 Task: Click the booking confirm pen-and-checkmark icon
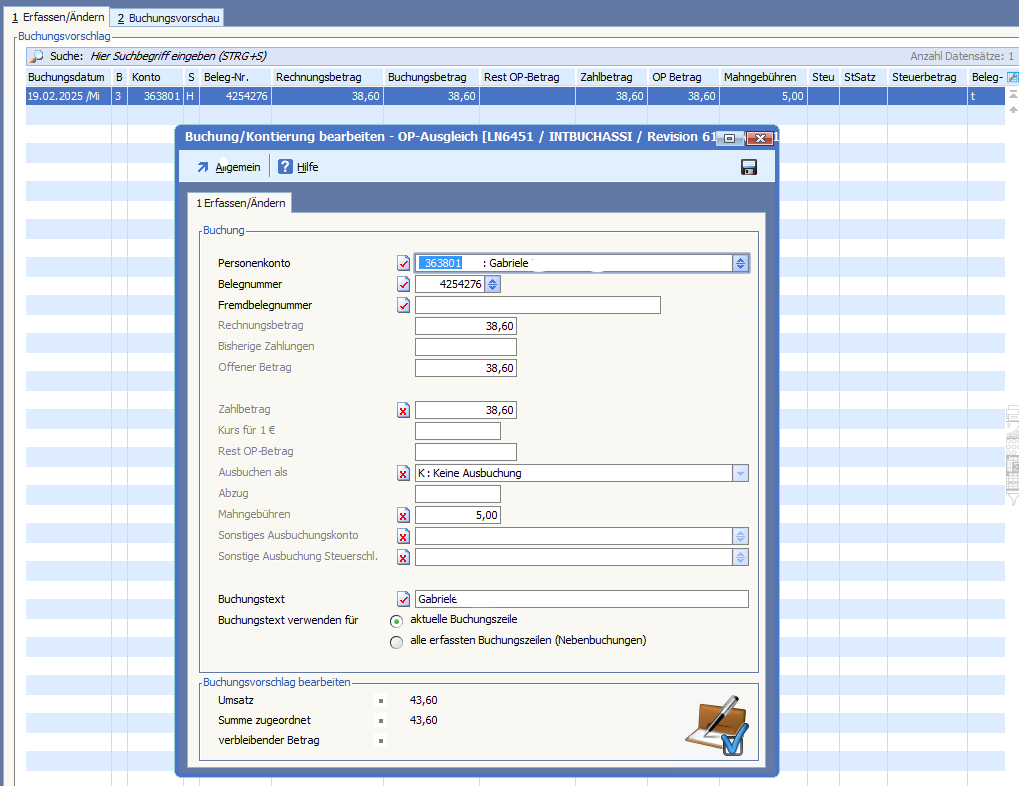coord(716,726)
